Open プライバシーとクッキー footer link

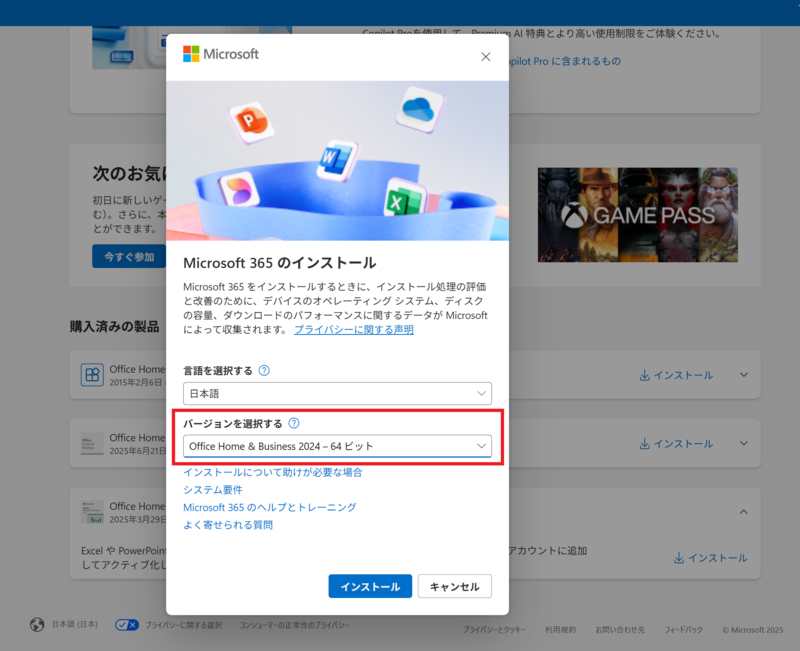pos(494,630)
